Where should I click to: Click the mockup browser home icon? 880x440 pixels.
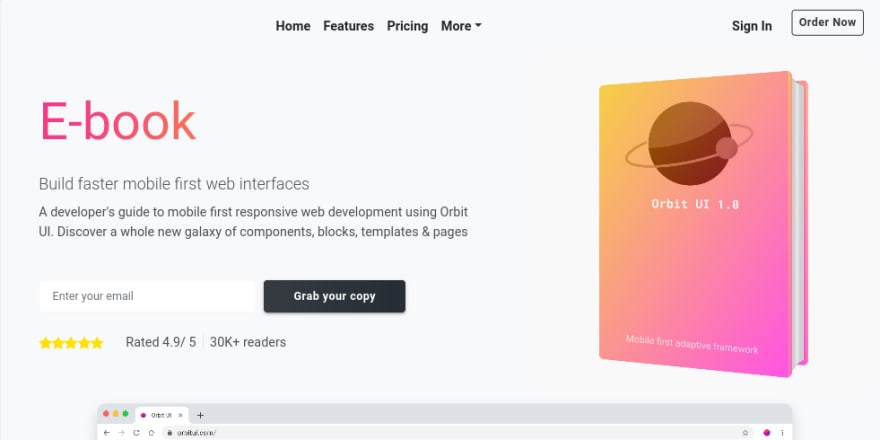point(151,433)
